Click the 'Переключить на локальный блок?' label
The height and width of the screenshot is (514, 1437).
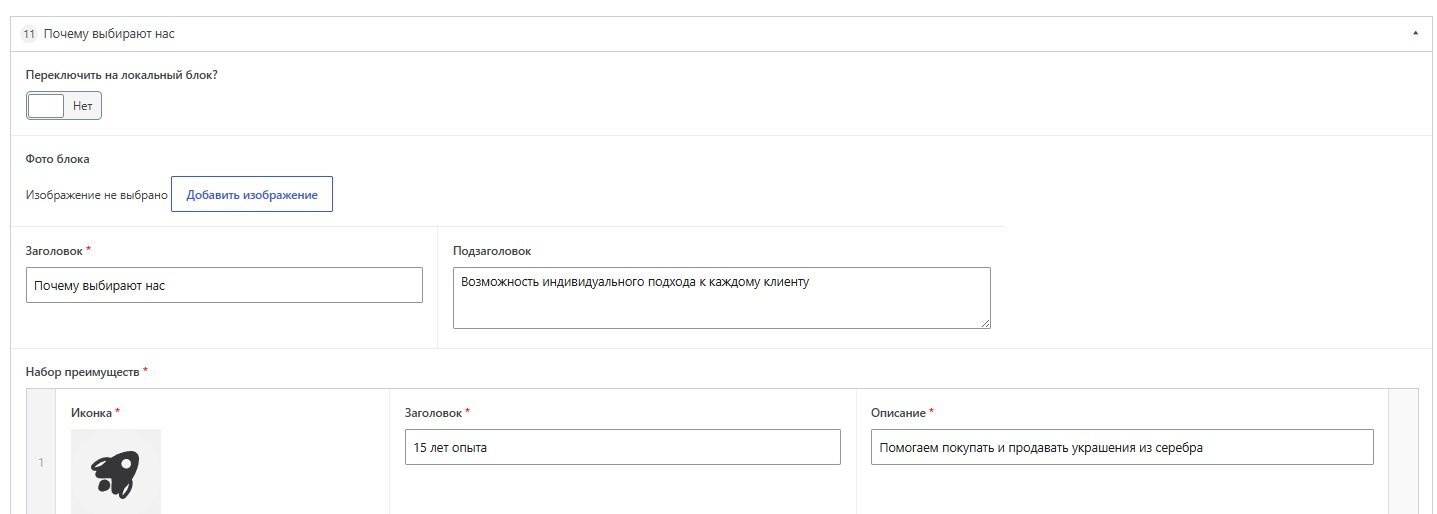(x=122, y=75)
